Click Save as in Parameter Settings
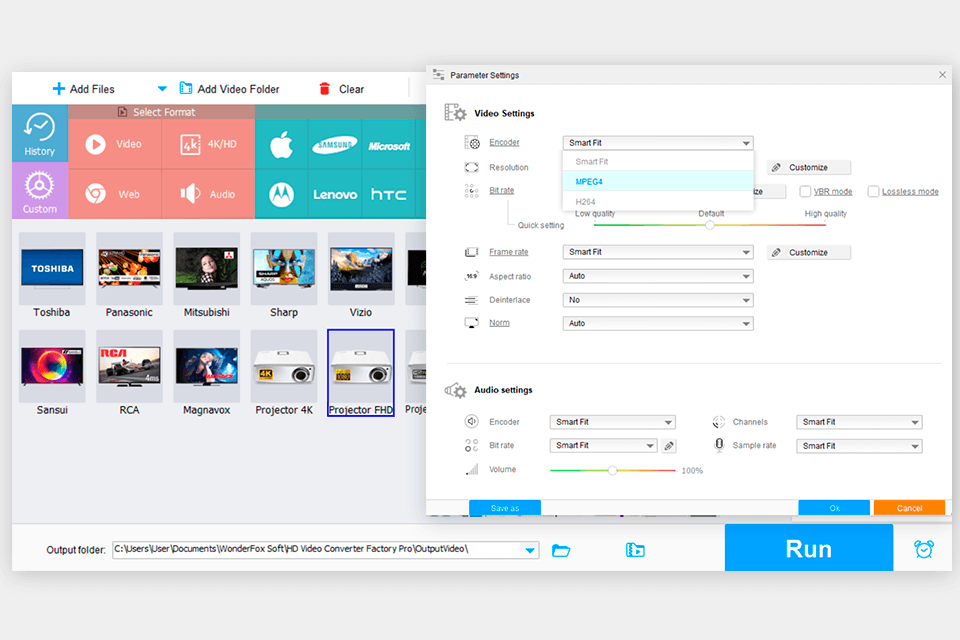This screenshot has width=960, height=640. pos(504,507)
